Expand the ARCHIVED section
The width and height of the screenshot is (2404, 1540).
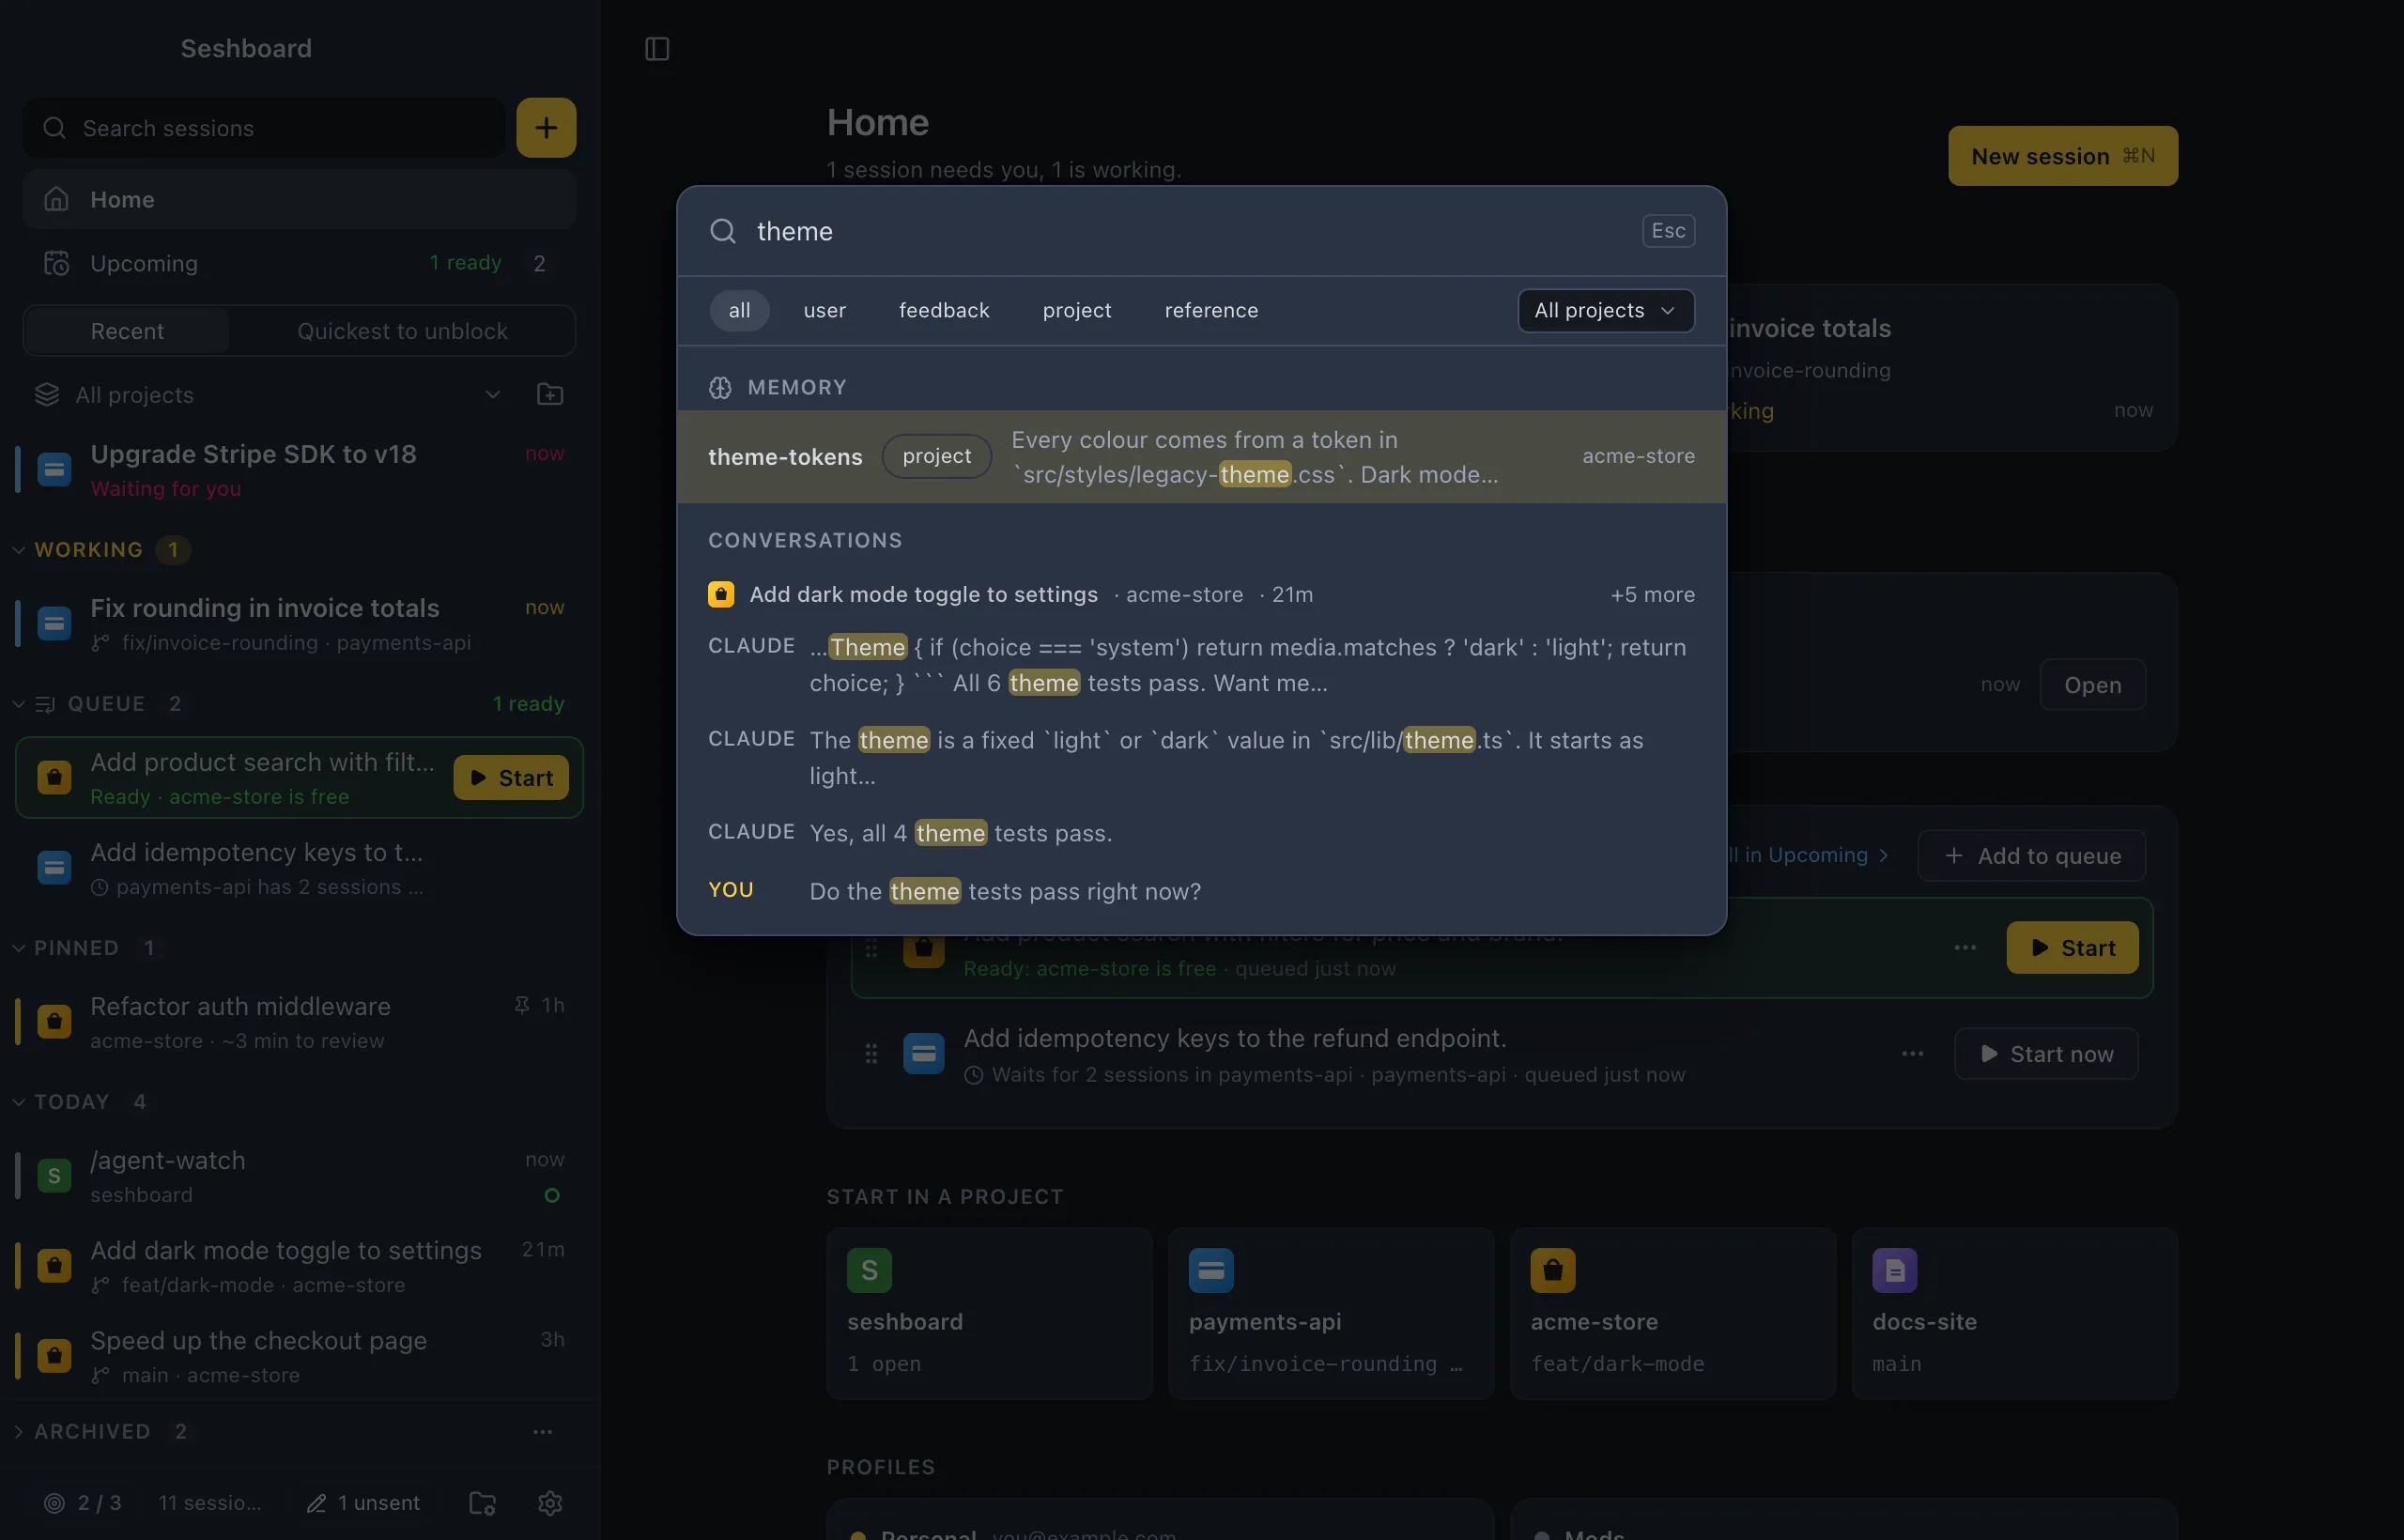[19, 1432]
